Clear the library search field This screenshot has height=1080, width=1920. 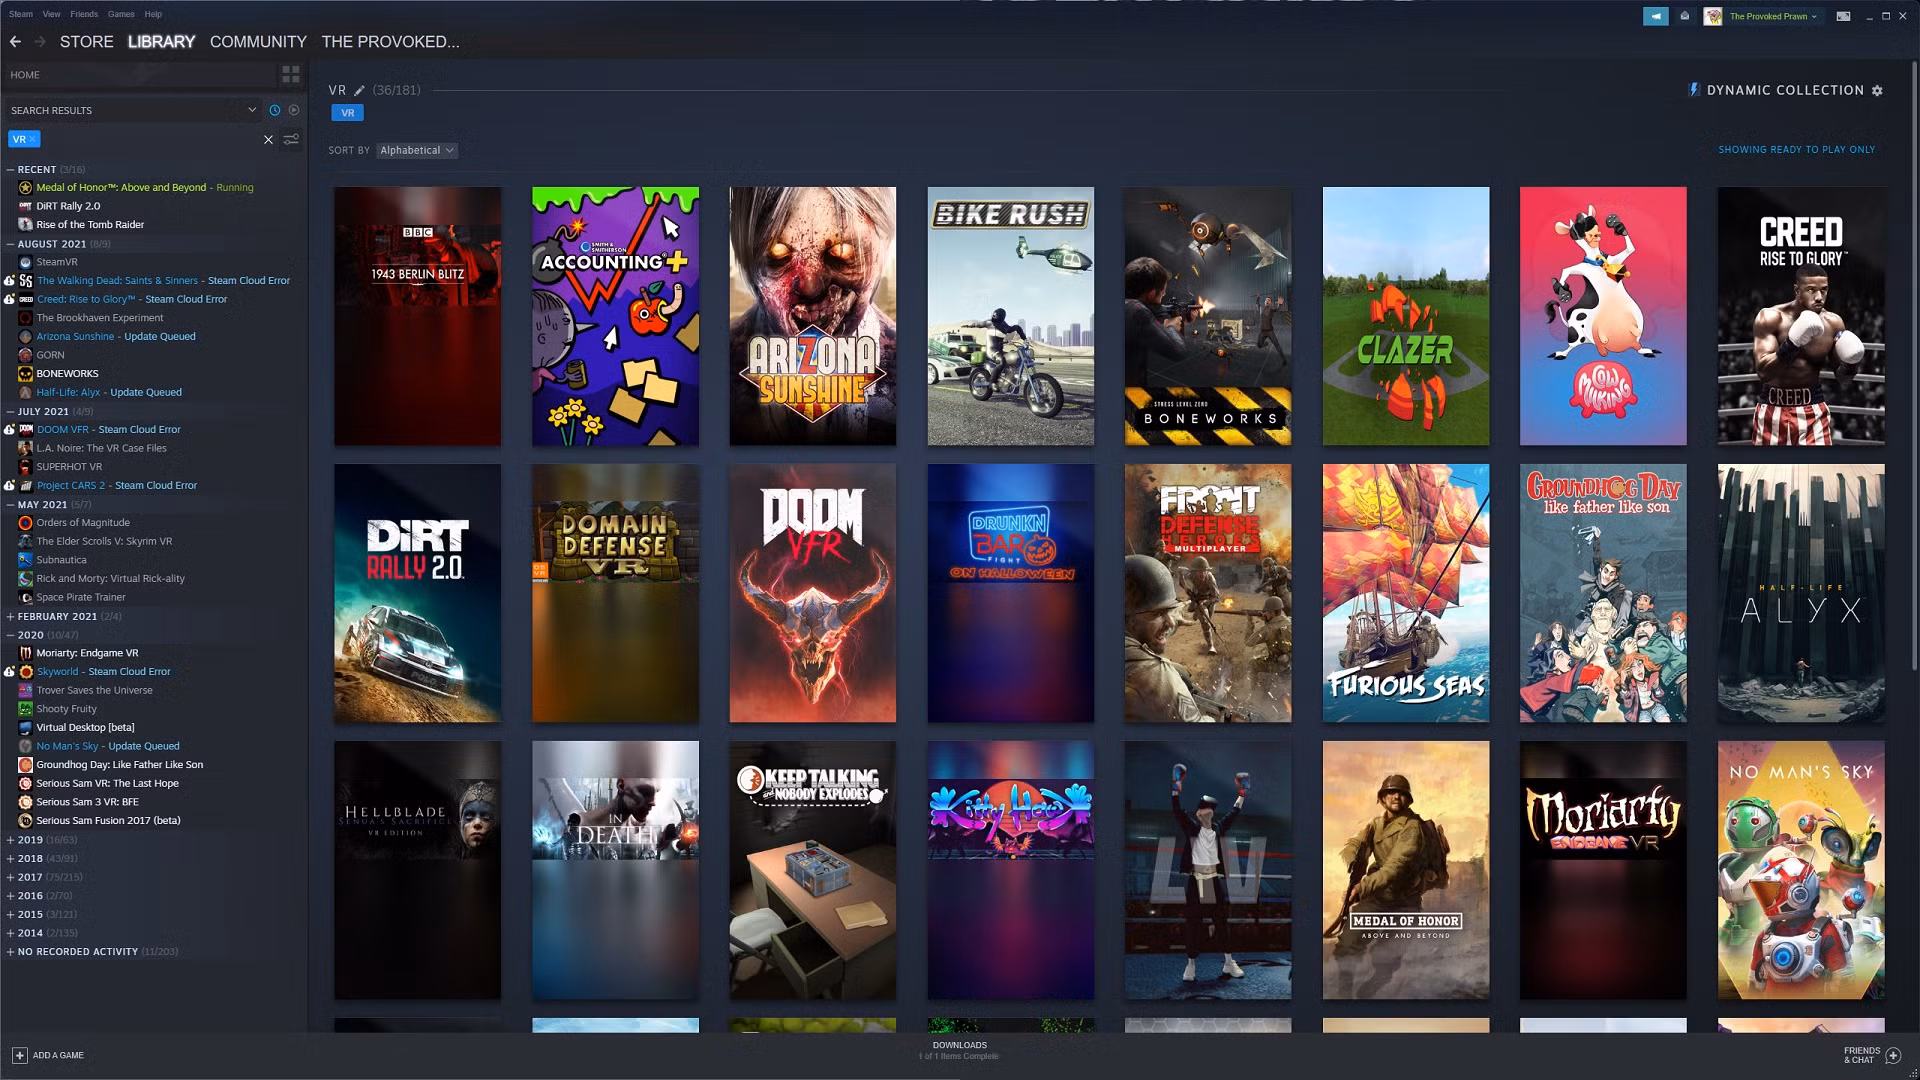pos(268,140)
